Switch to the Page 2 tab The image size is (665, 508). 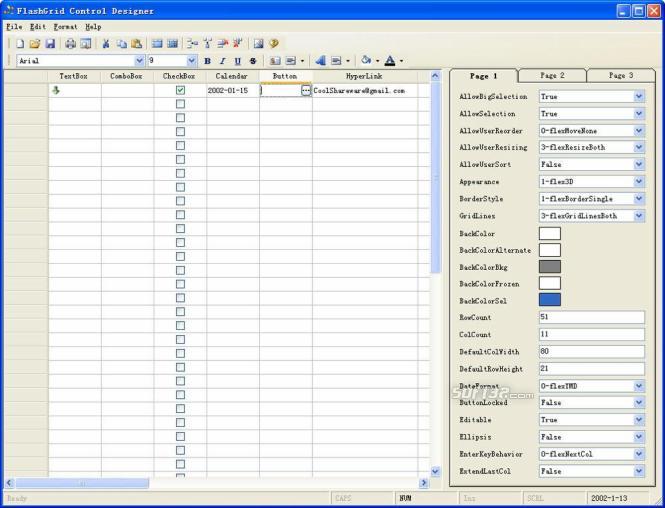coord(552,75)
